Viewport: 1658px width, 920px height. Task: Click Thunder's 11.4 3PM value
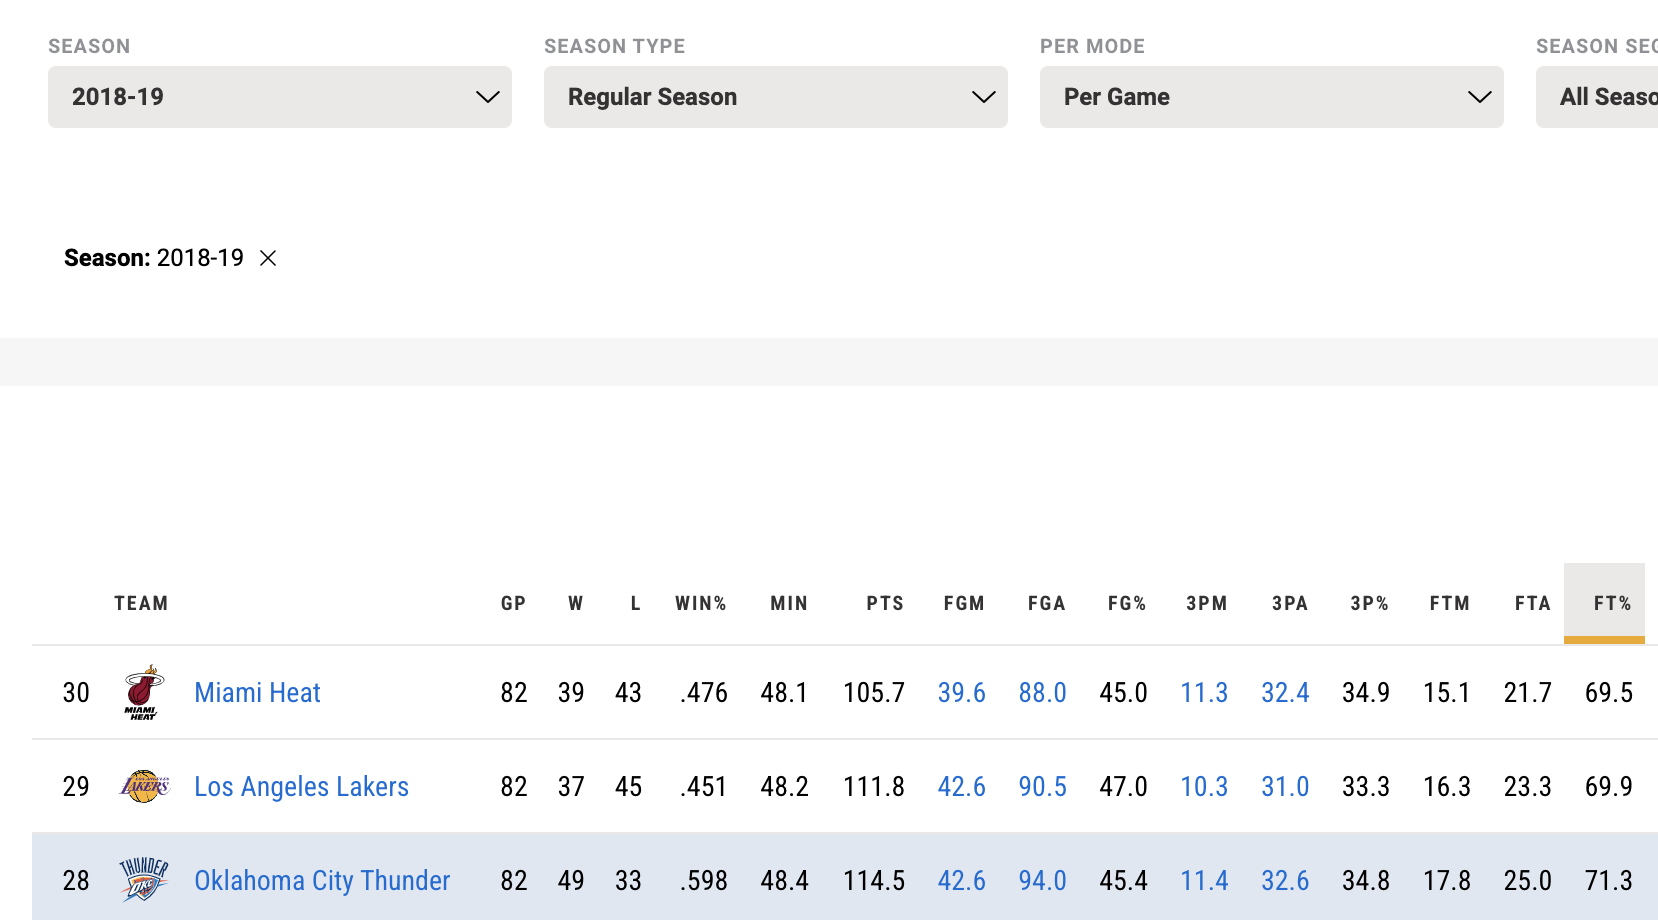coord(1204,880)
